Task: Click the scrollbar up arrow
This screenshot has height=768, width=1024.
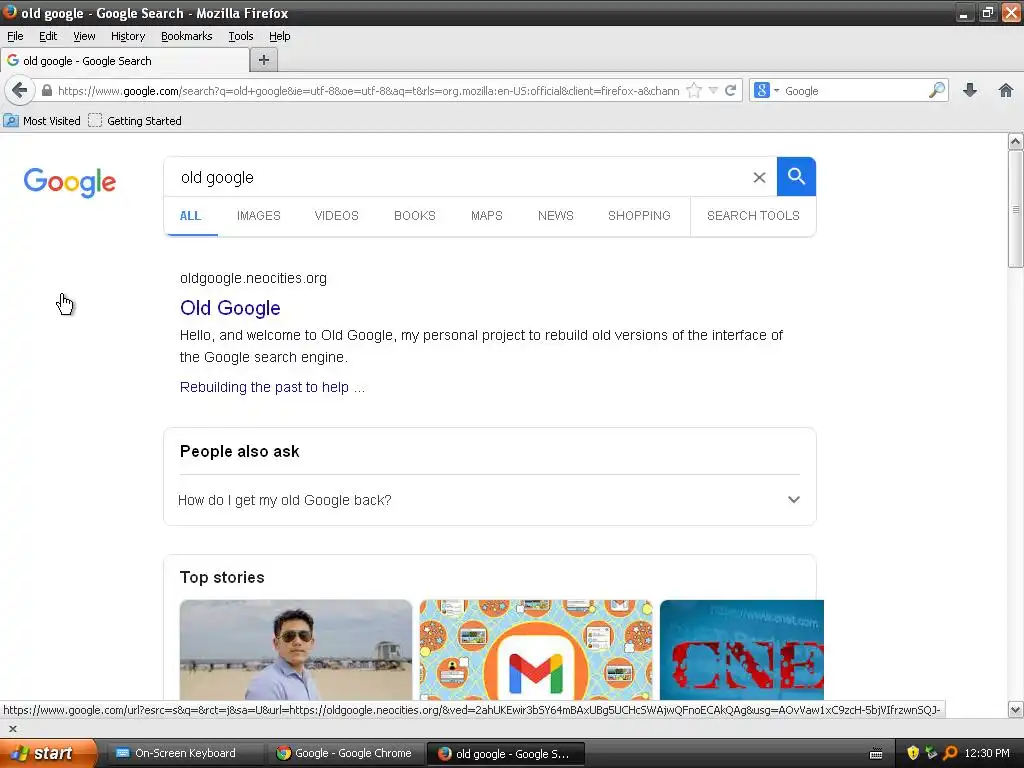Action: coord(1016,141)
